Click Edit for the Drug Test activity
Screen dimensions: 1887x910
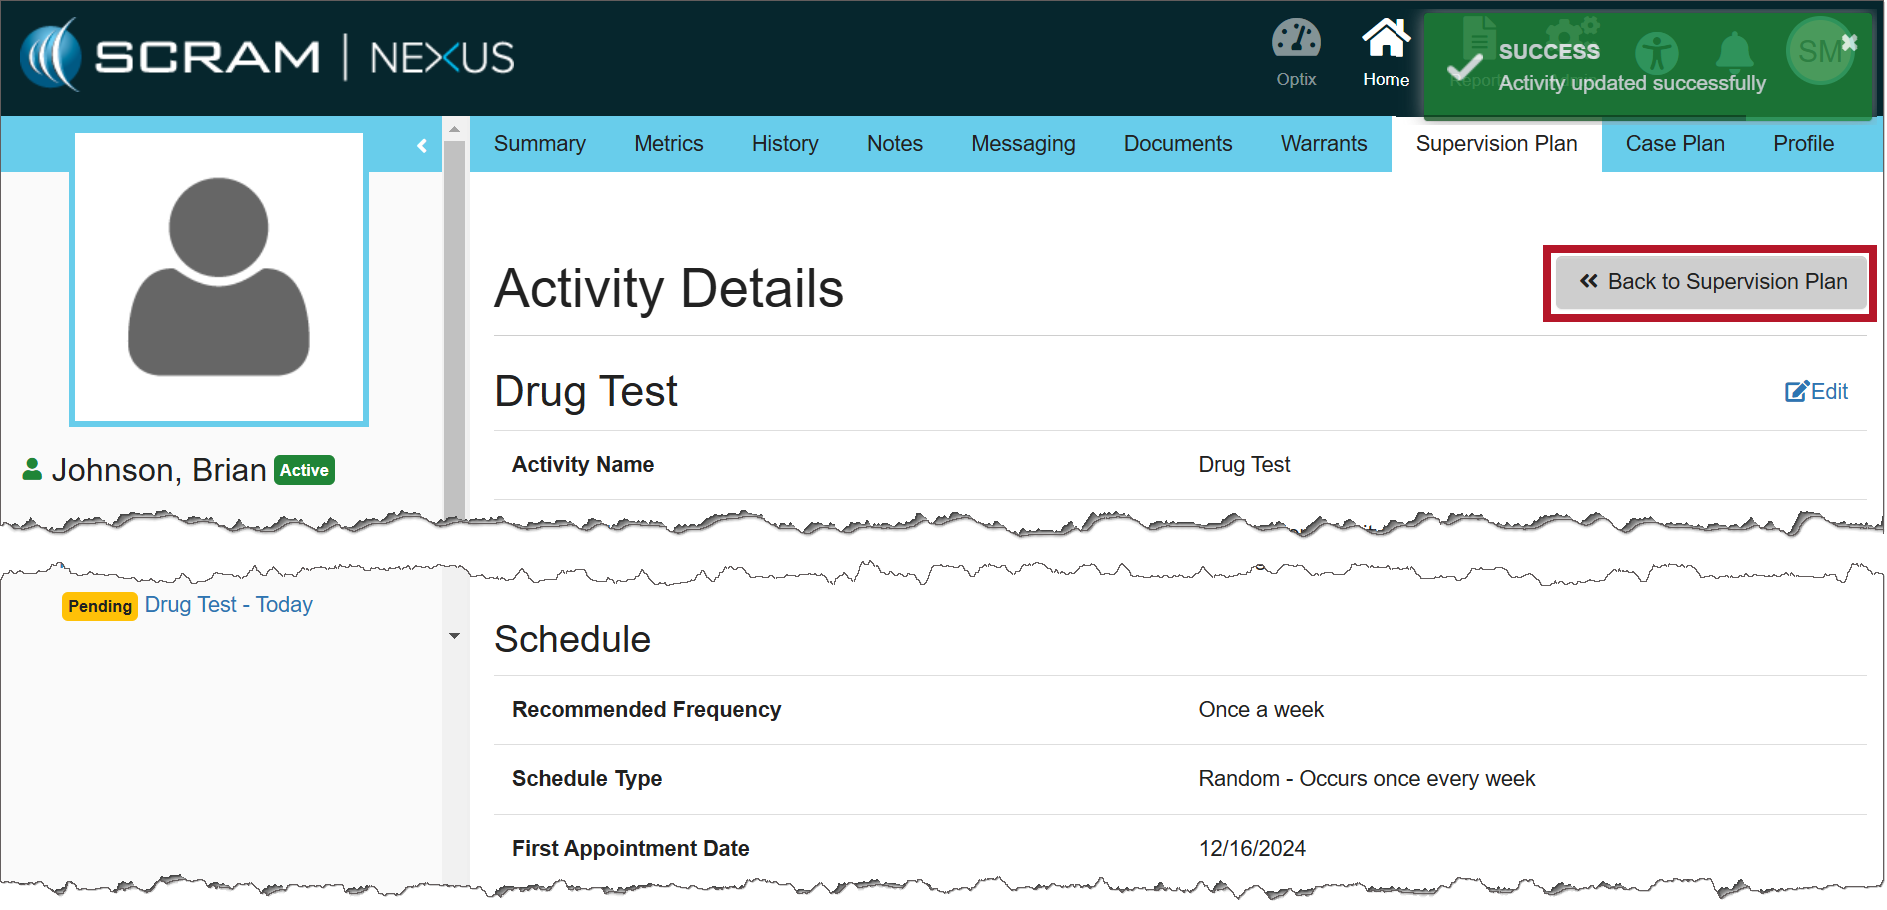[x=1816, y=392]
